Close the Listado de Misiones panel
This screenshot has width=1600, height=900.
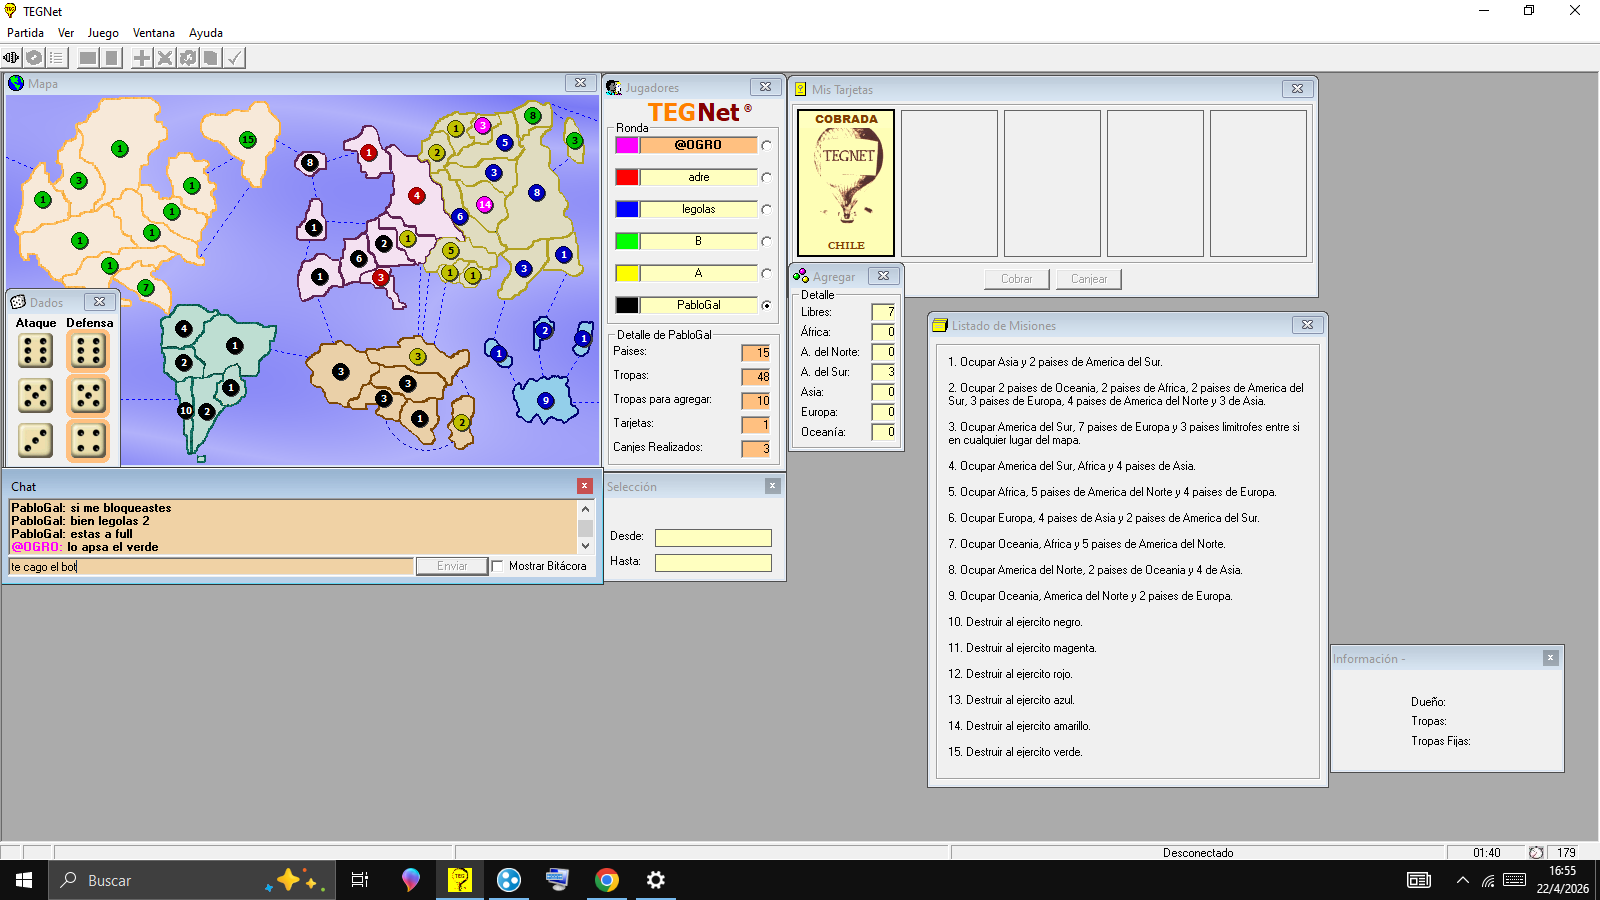pyautogui.click(x=1307, y=325)
